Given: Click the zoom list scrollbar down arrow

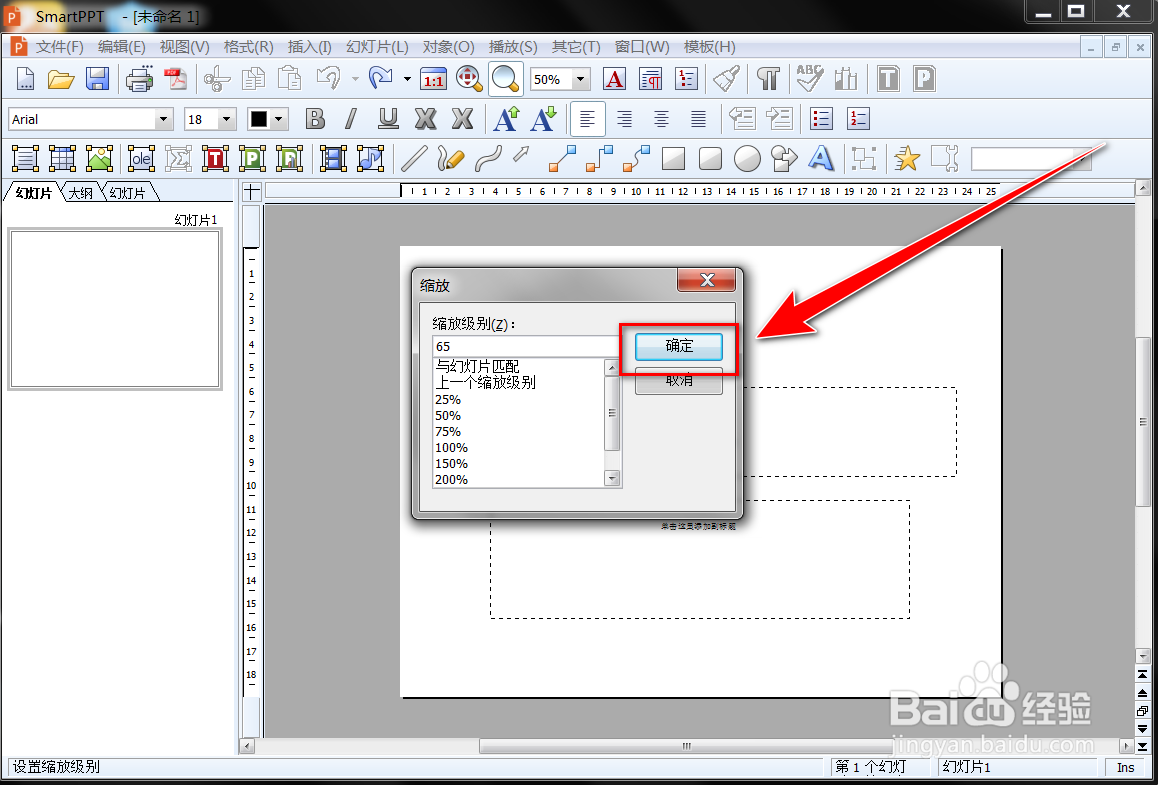Looking at the screenshot, I should tap(611, 479).
